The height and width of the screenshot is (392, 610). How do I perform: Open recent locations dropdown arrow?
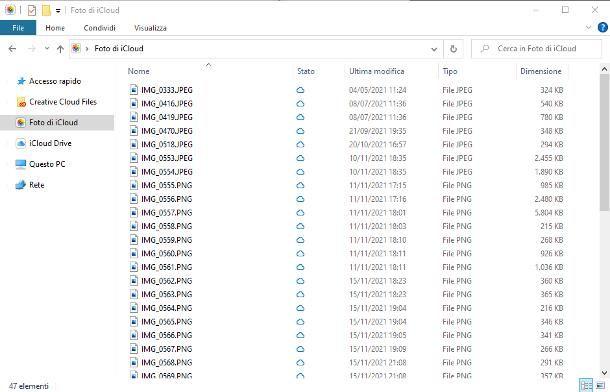47,49
